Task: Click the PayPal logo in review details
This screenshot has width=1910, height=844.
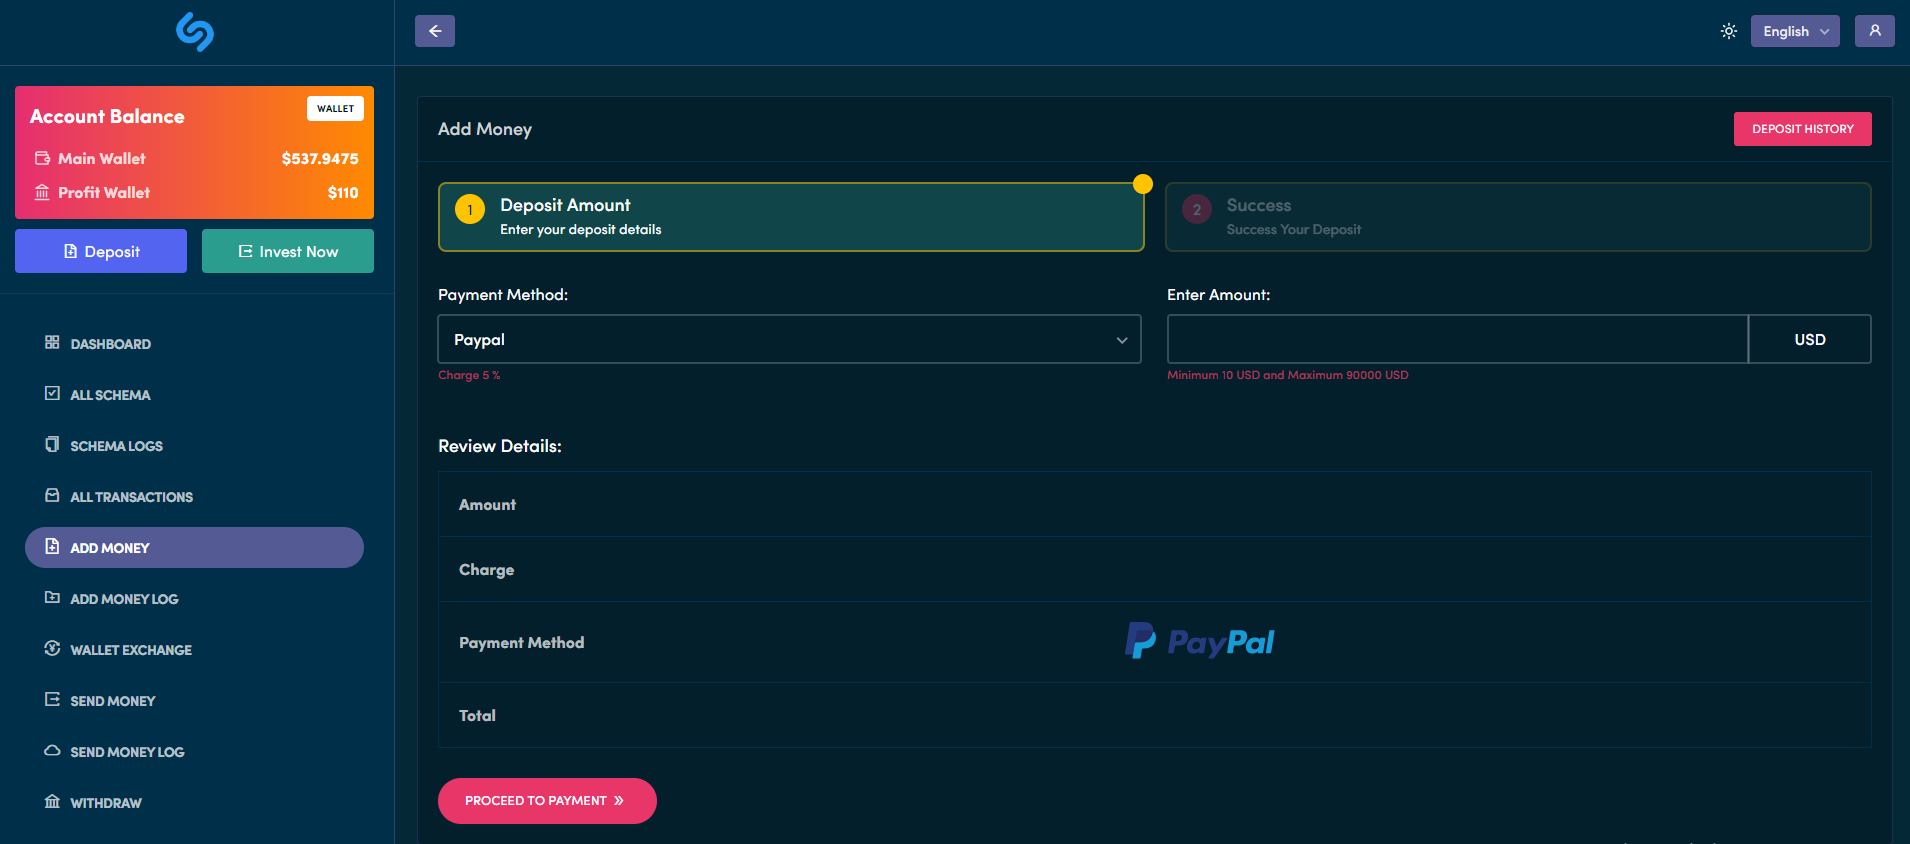Action: tap(1200, 642)
